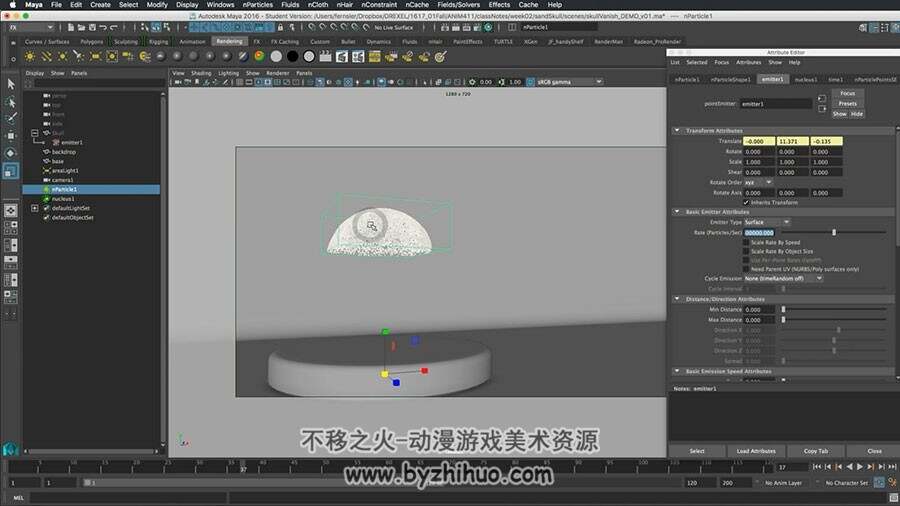Collapse the Distance/Direction Attributes section
This screenshot has height=506, width=900.
click(x=677, y=299)
